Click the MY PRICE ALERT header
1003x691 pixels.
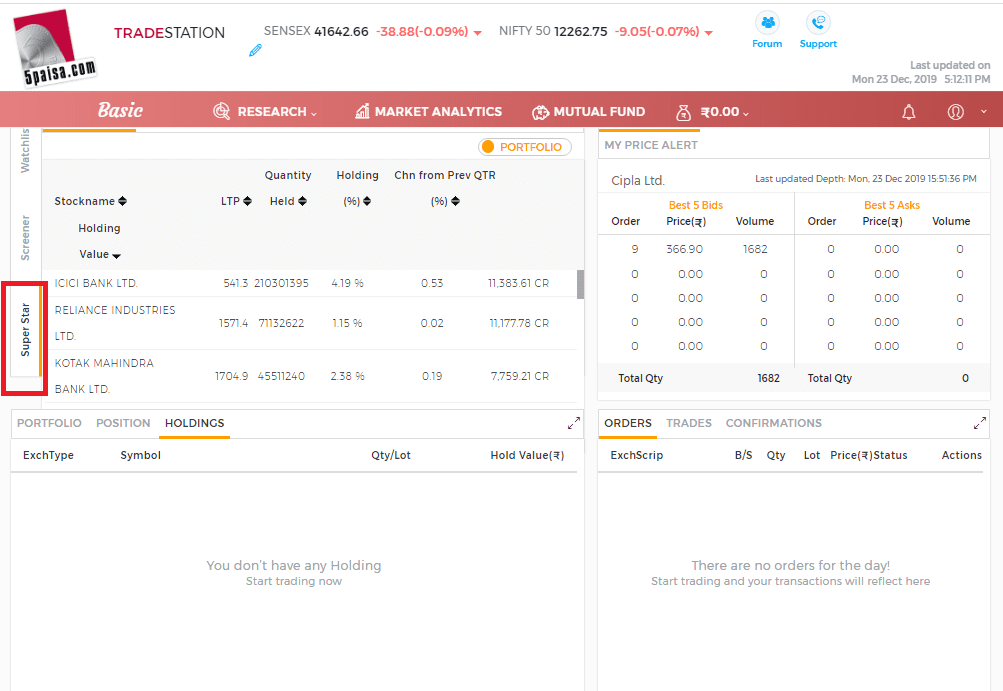point(651,145)
